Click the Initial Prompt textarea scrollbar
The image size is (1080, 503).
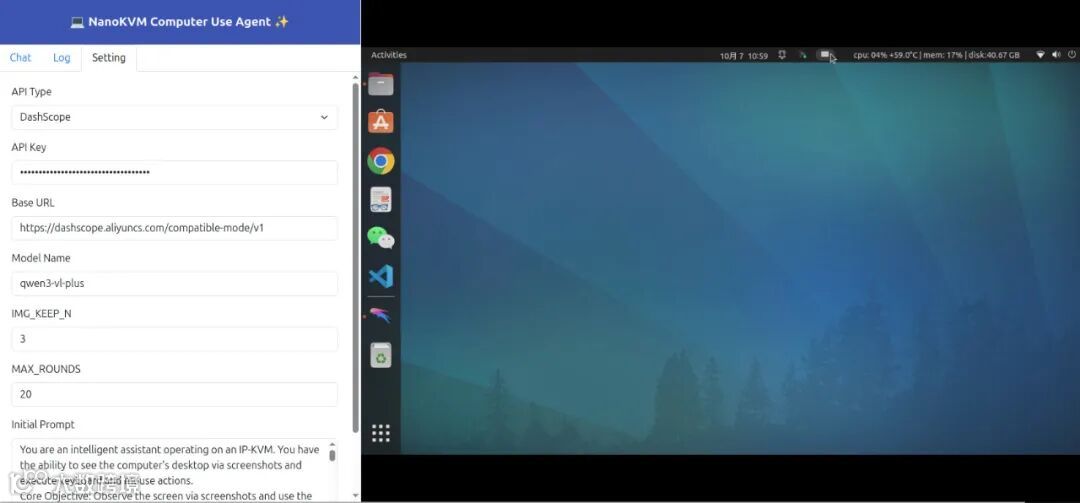[x=332, y=455]
